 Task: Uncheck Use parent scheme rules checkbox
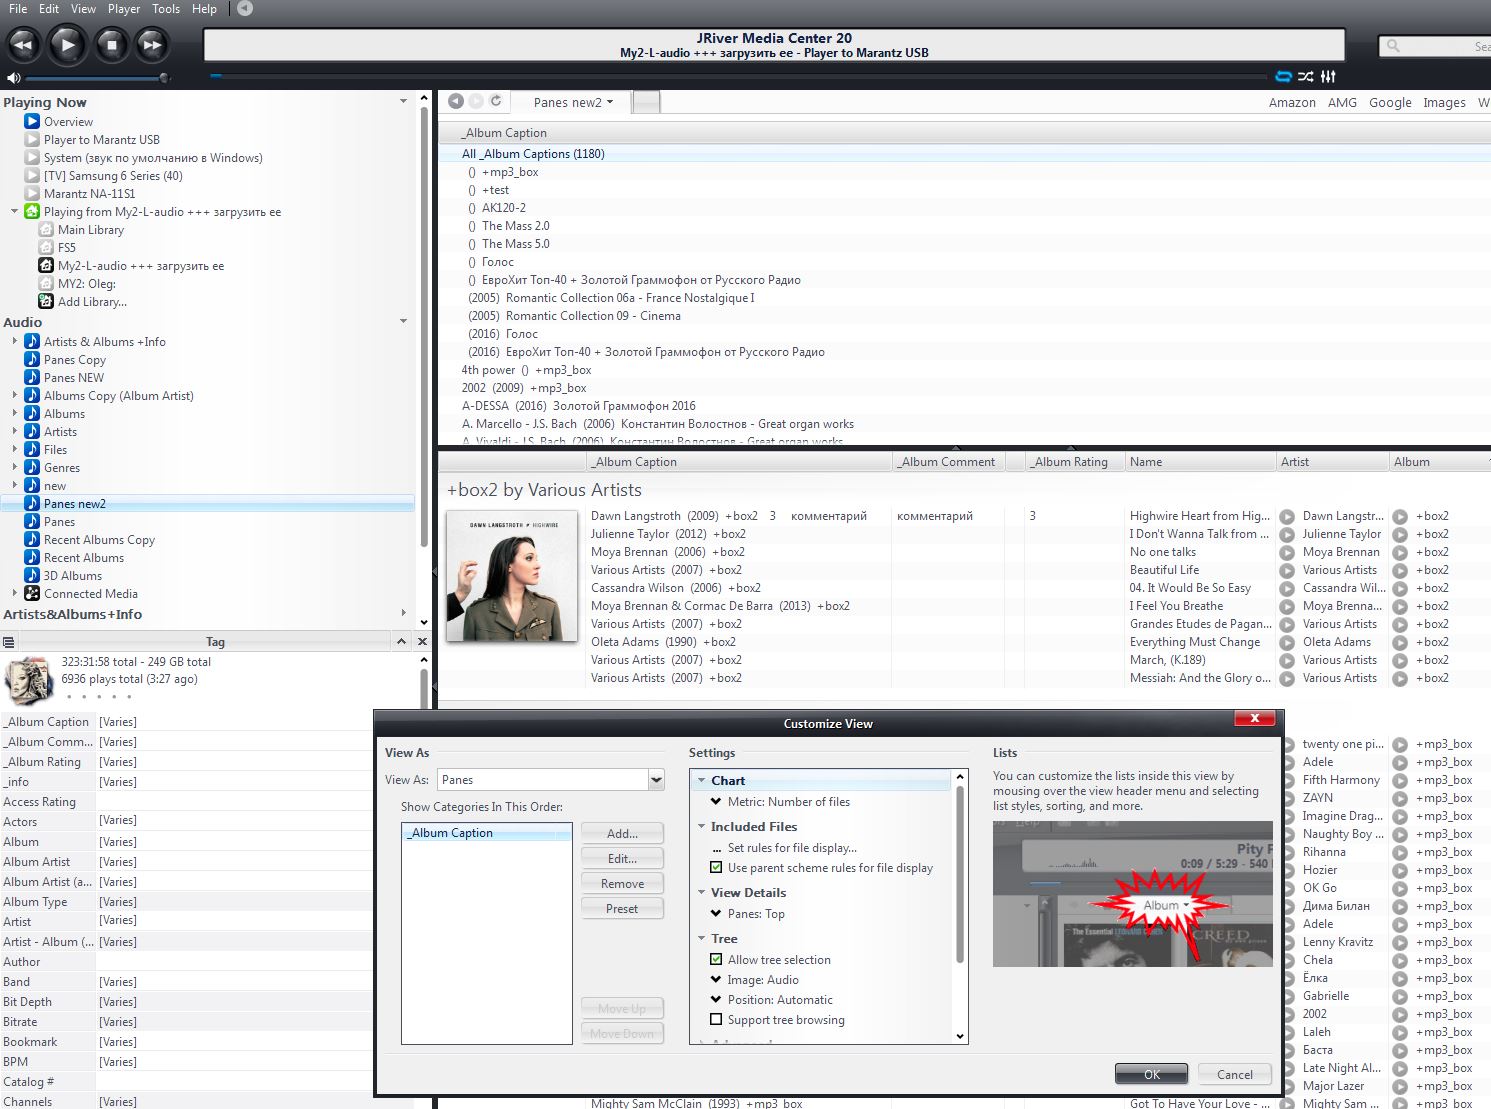coord(716,868)
